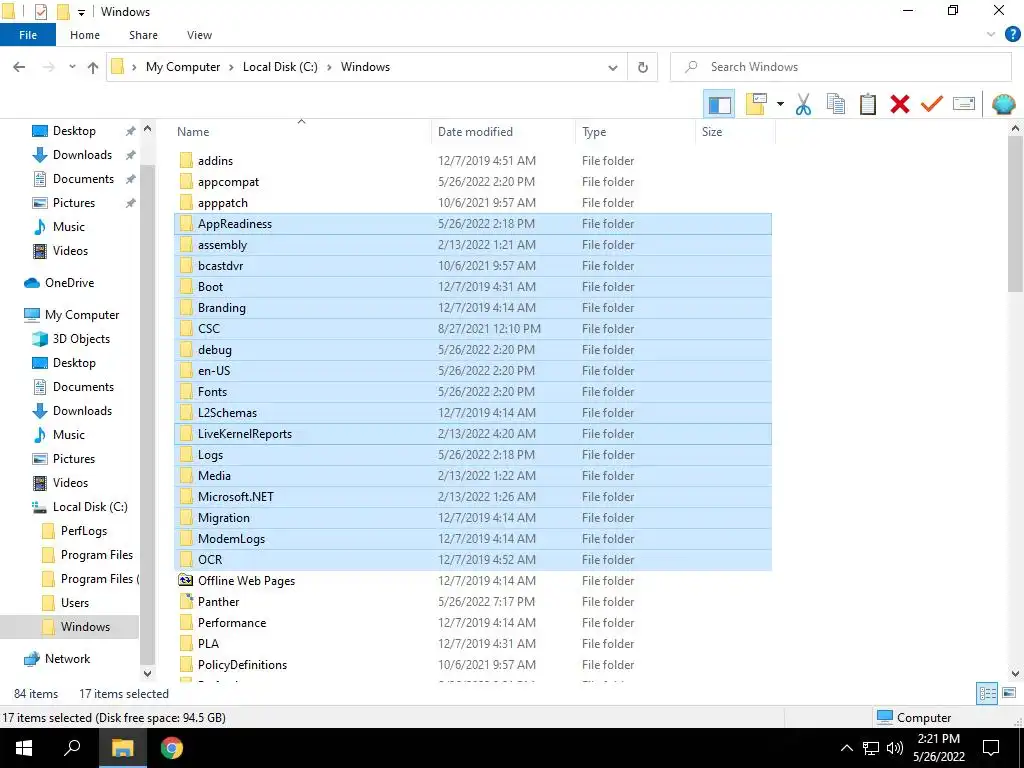
Task: Click the New Folder icon in title bar
Action: click(63, 12)
